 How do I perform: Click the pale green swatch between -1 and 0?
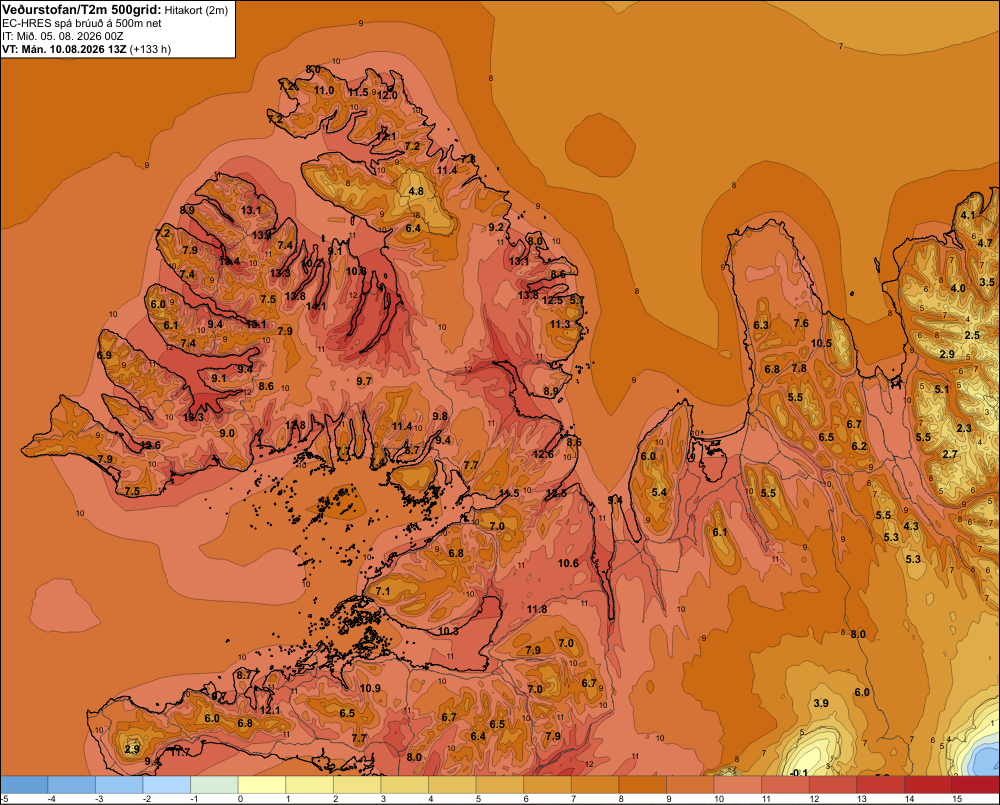tap(214, 785)
